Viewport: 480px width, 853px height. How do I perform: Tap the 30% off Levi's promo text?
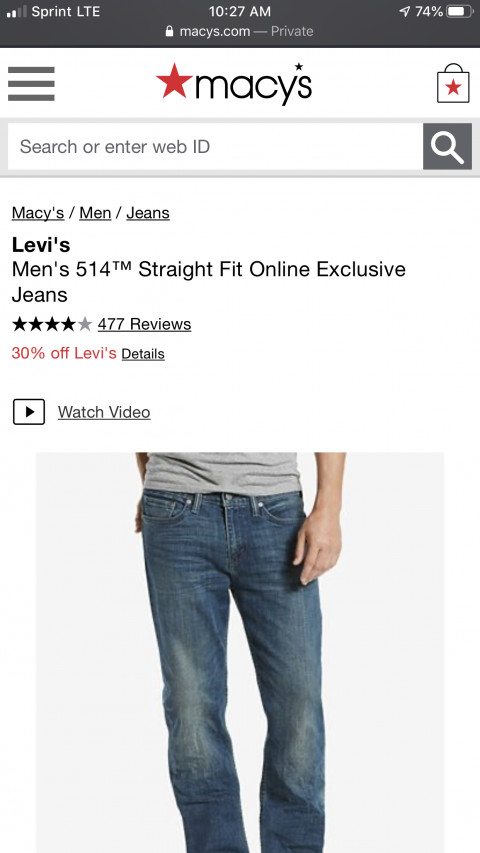pos(64,353)
